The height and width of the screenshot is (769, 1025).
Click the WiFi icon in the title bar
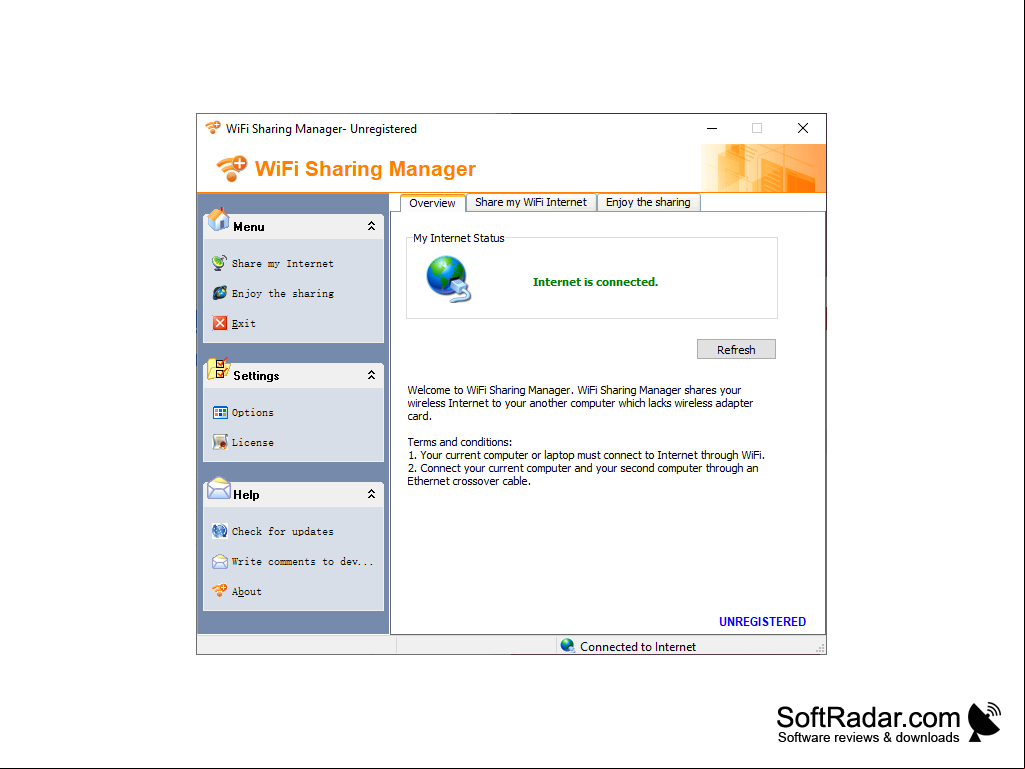coord(213,128)
